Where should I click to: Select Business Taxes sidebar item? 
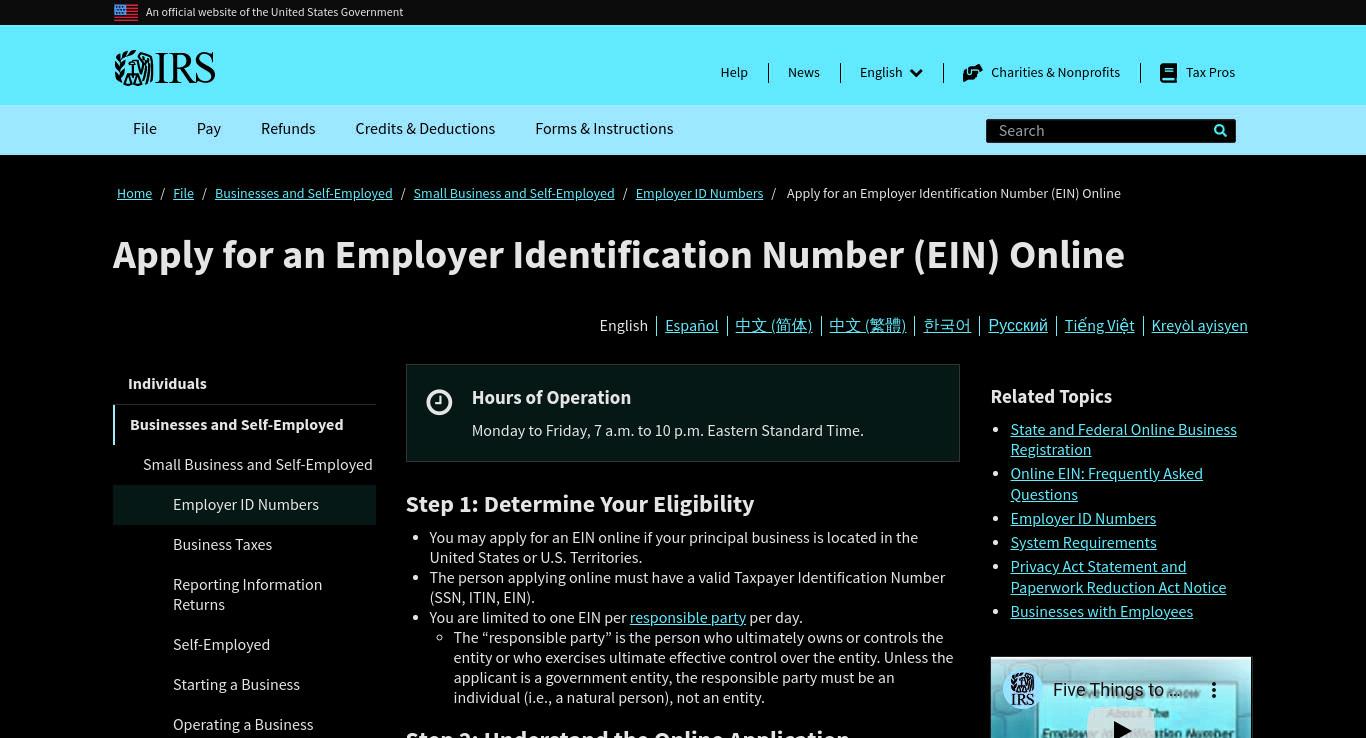coord(222,545)
